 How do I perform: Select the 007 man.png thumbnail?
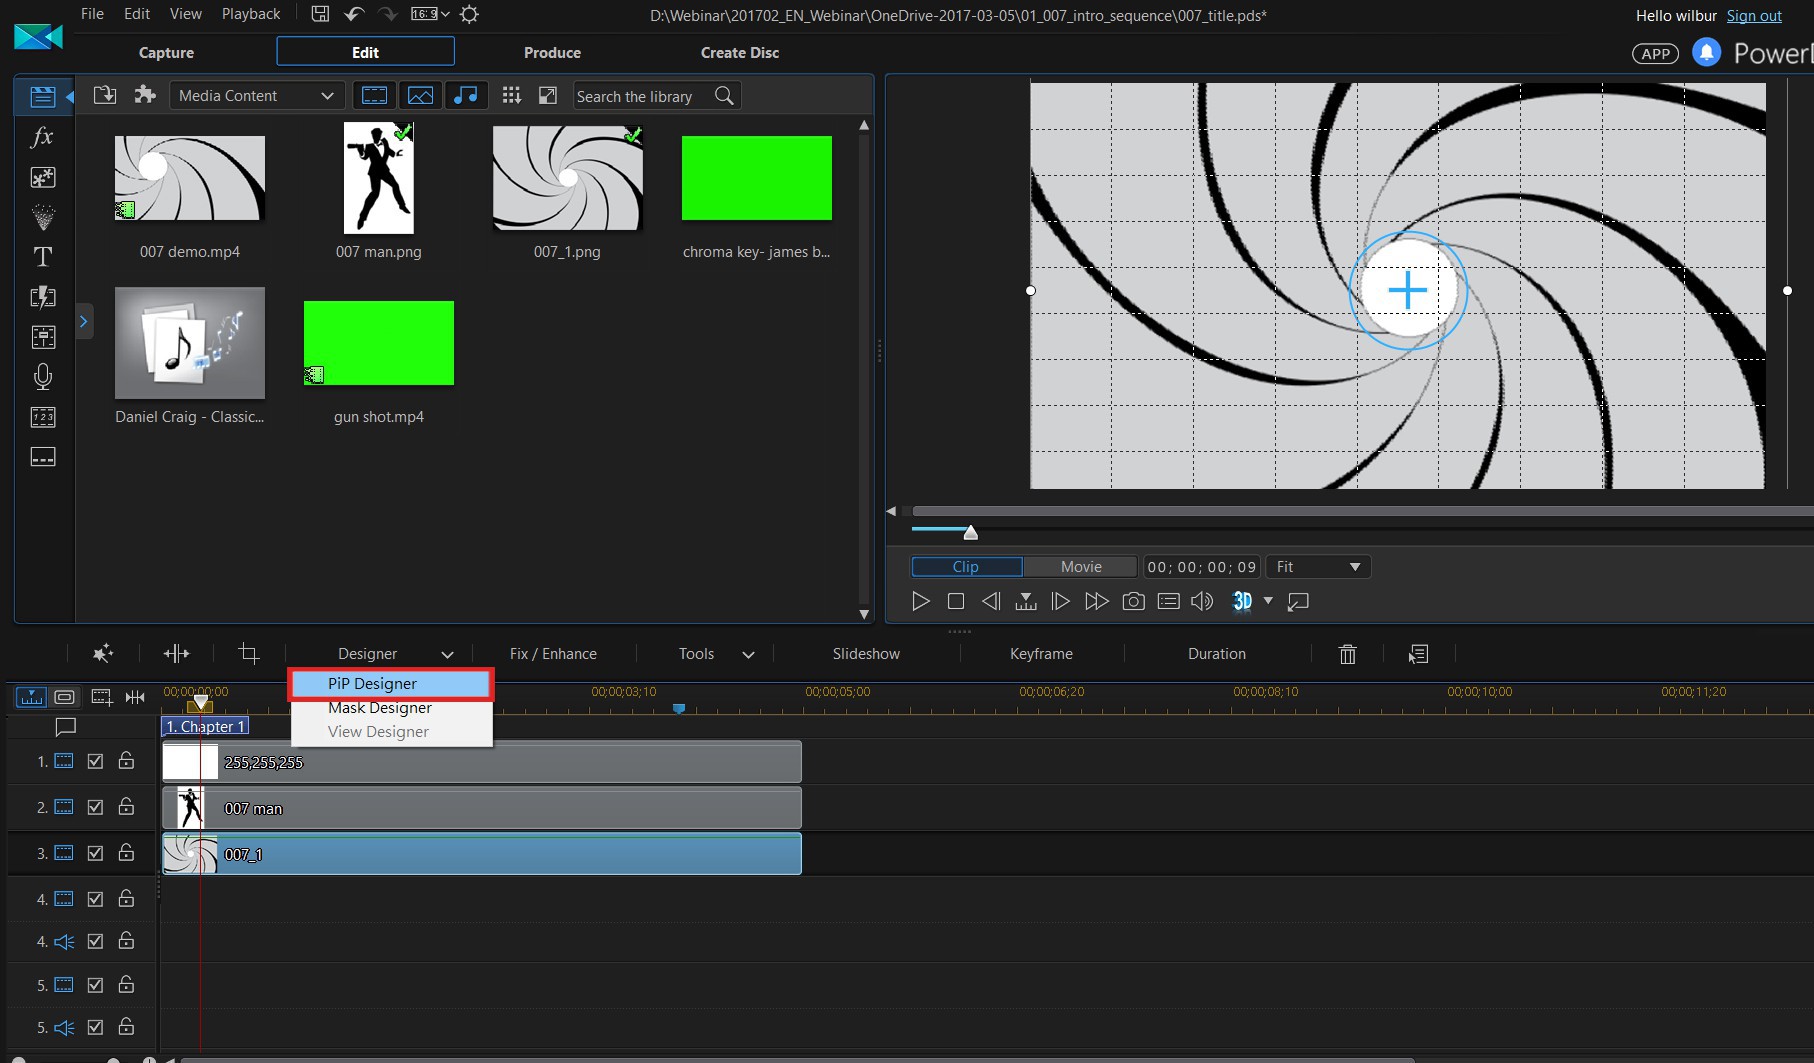[379, 178]
